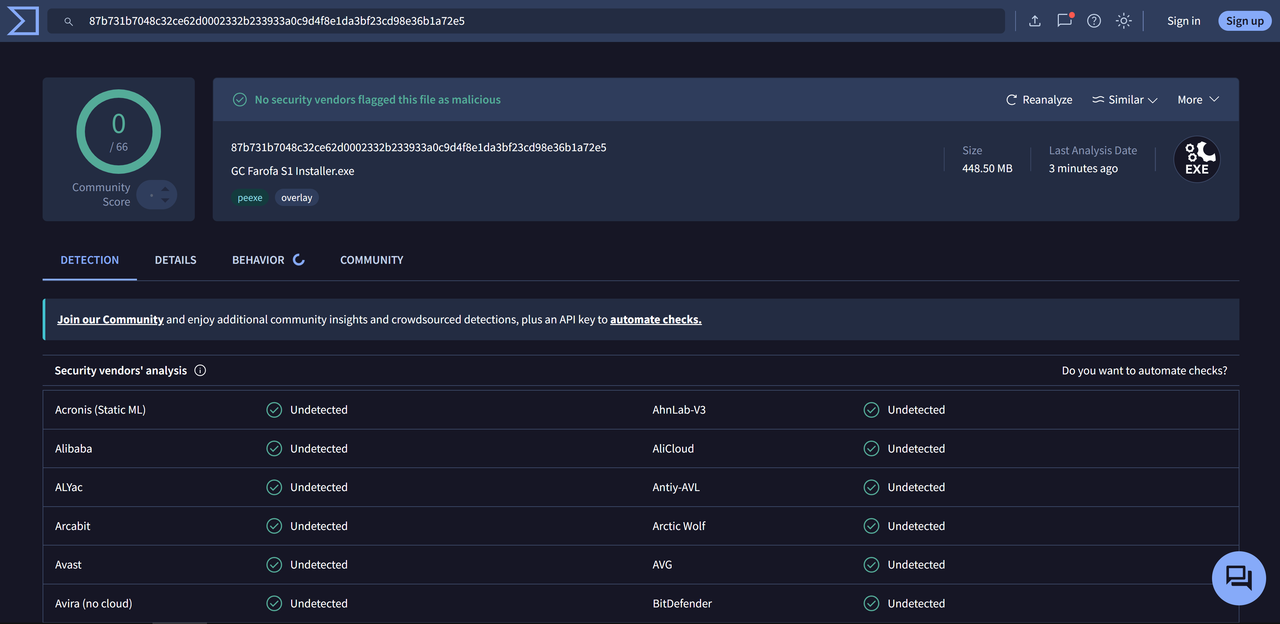Vote up the Community Score

coord(165,187)
